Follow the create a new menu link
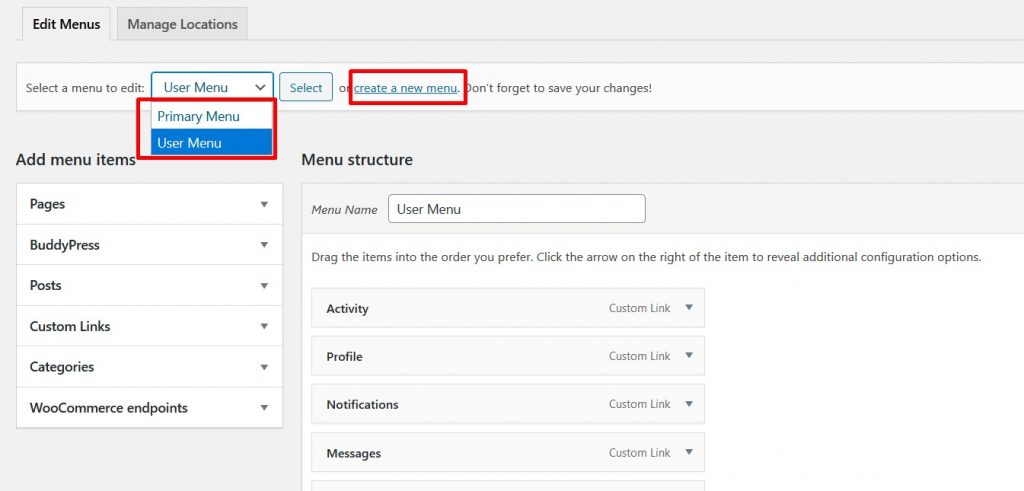Viewport: 1024px width, 491px height. 406,87
